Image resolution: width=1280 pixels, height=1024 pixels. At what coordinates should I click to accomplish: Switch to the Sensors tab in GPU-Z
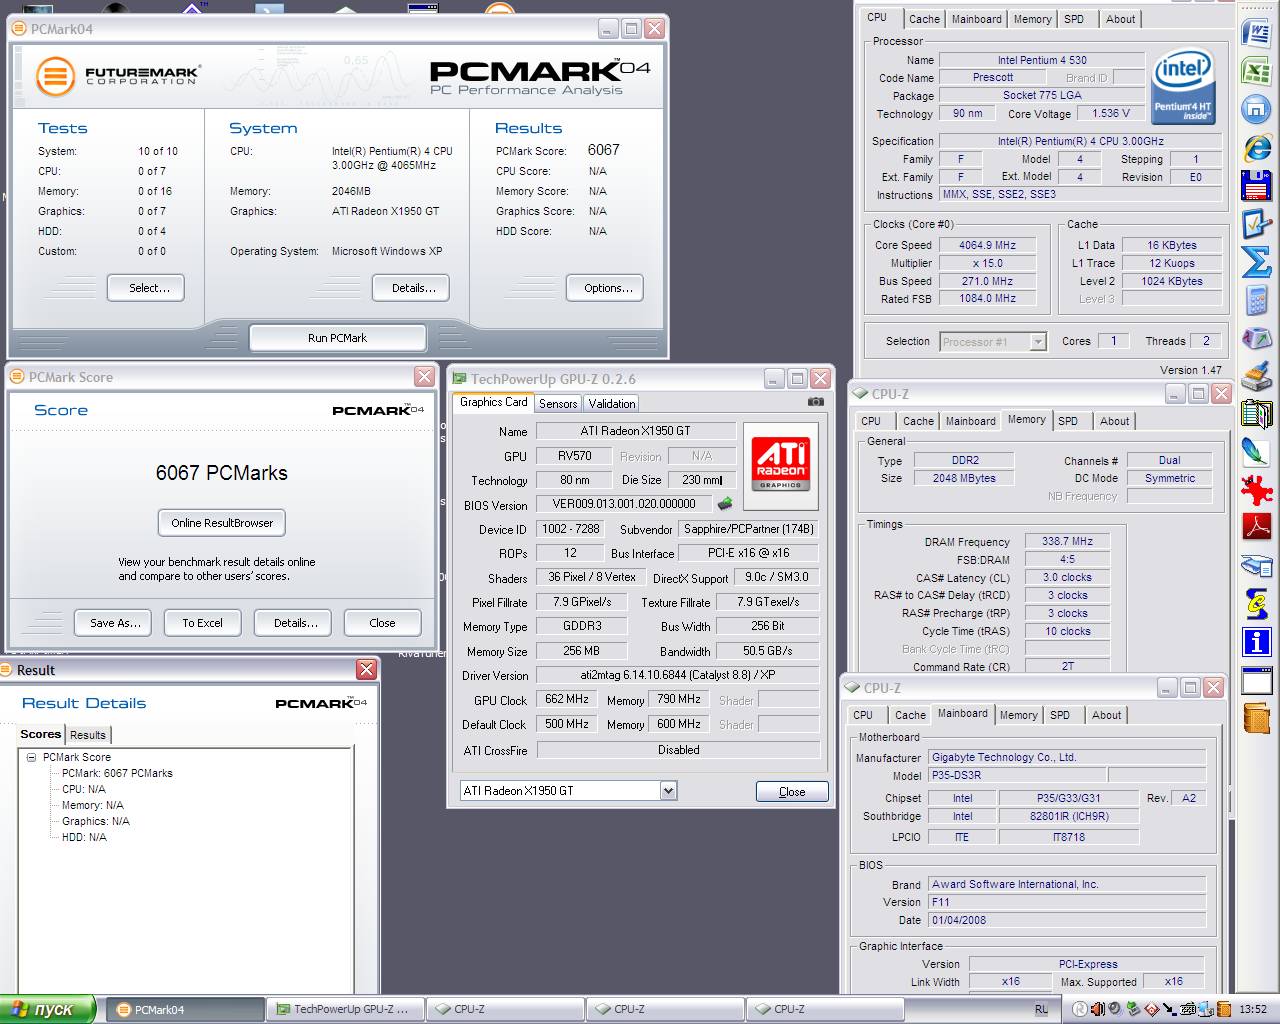pos(558,403)
